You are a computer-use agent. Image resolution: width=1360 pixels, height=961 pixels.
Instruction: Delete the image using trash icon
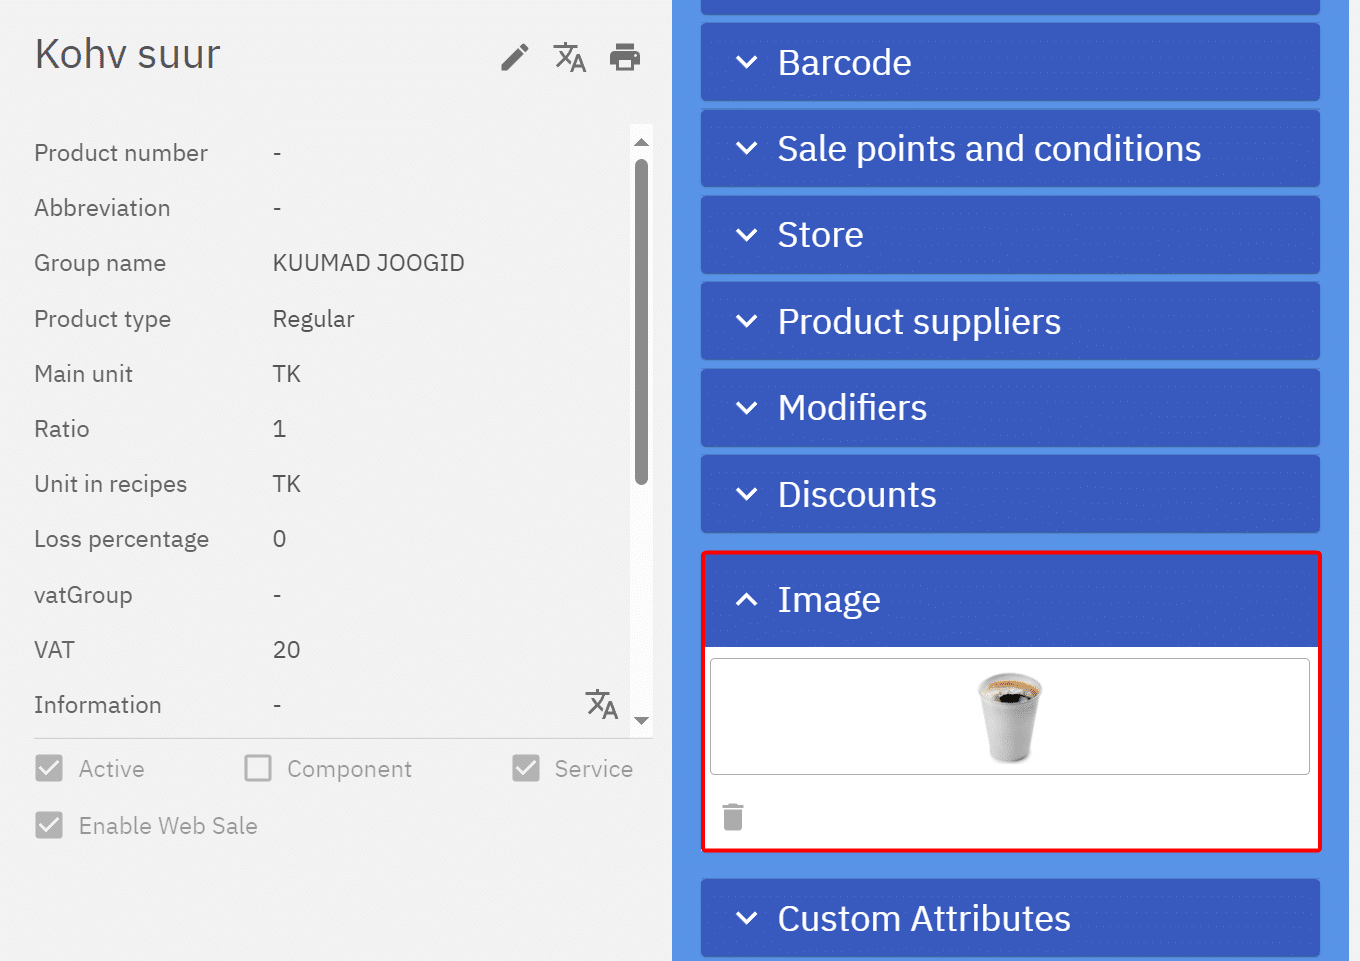pyautogui.click(x=733, y=817)
